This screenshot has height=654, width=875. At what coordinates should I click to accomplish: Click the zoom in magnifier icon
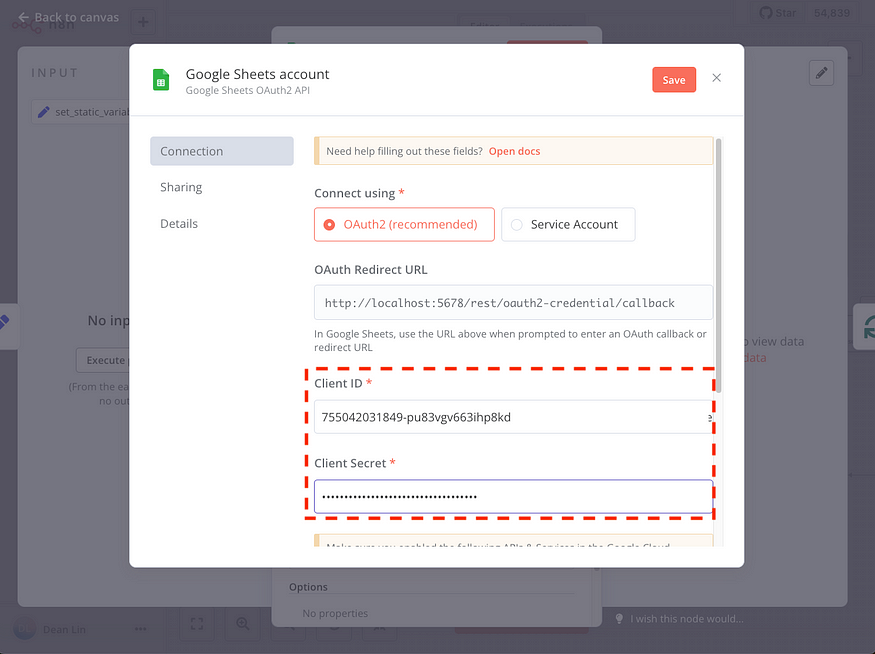(x=242, y=623)
